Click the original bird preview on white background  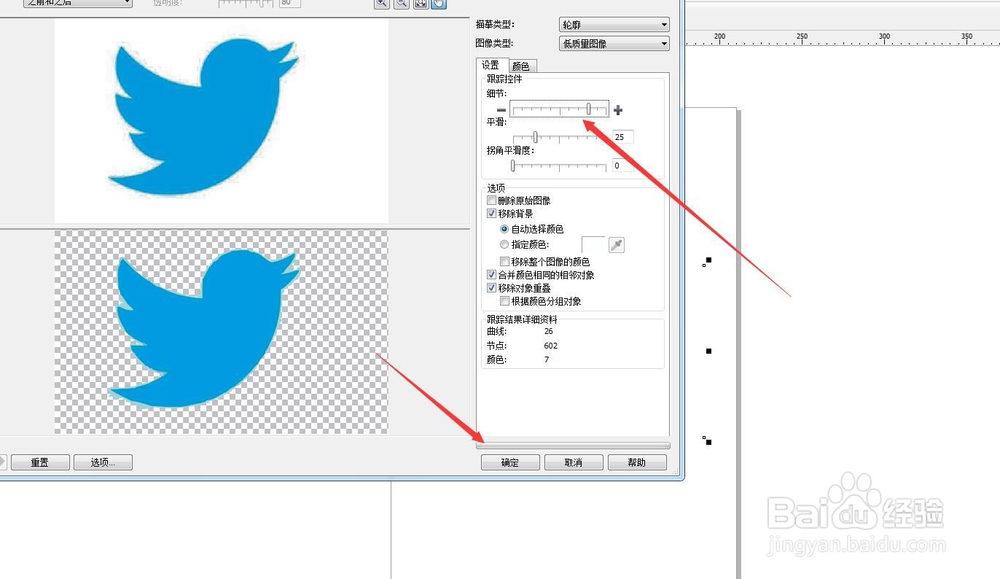(x=221, y=121)
